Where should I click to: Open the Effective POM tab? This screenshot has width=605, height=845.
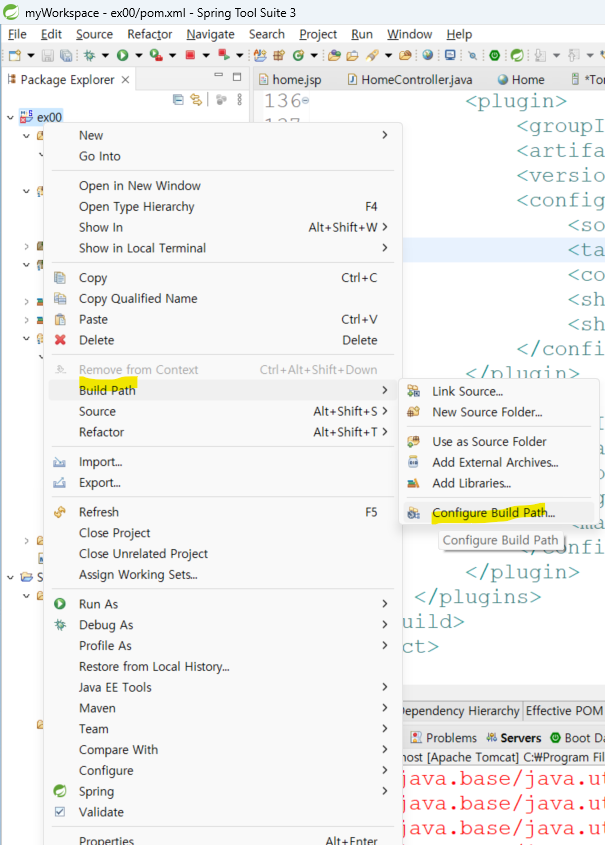pos(564,711)
